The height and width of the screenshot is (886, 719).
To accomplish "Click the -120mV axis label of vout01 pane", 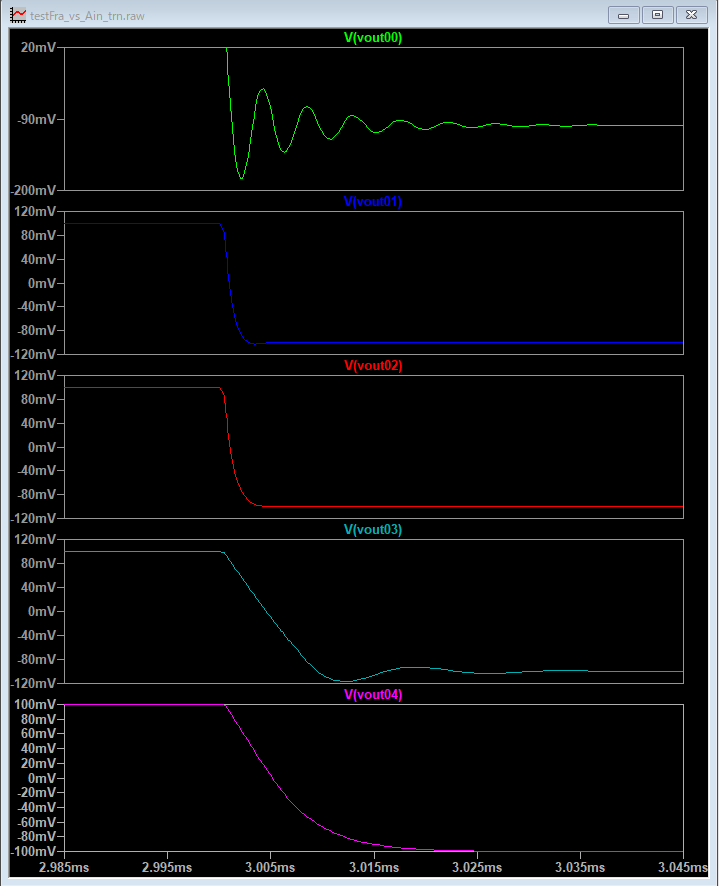I will pos(33,354).
